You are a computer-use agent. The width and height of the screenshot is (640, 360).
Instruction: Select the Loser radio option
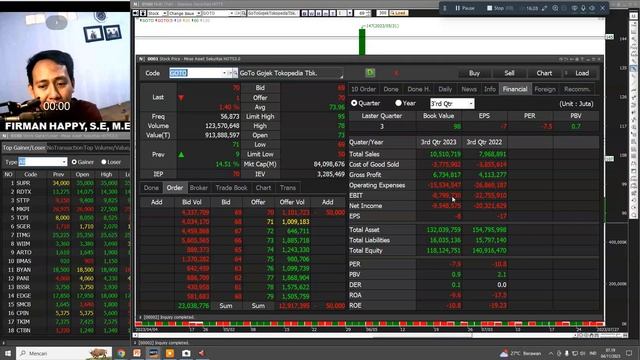click(x=104, y=162)
